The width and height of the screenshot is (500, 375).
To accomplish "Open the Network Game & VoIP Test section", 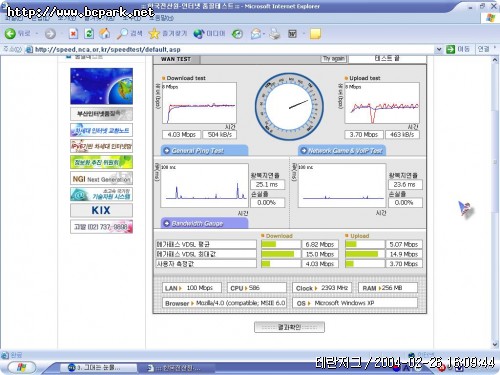I will 342,151.
